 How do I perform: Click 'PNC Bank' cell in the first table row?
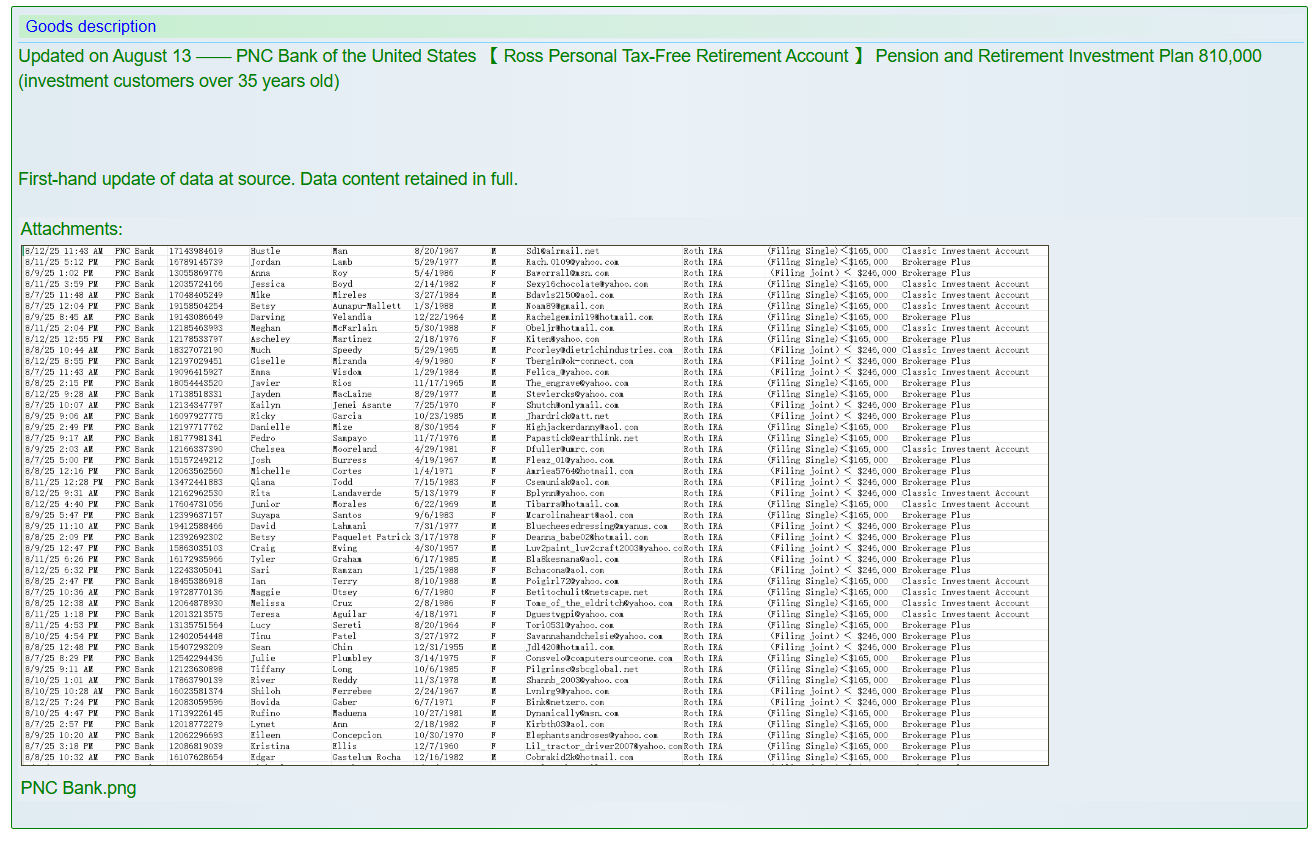pyautogui.click(x=135, y=251)
